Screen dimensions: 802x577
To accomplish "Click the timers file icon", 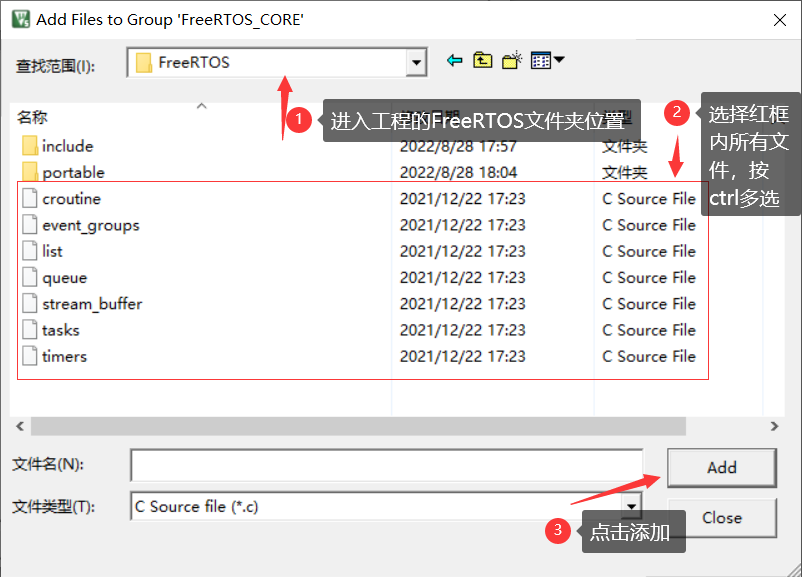I will click(30, 356).
